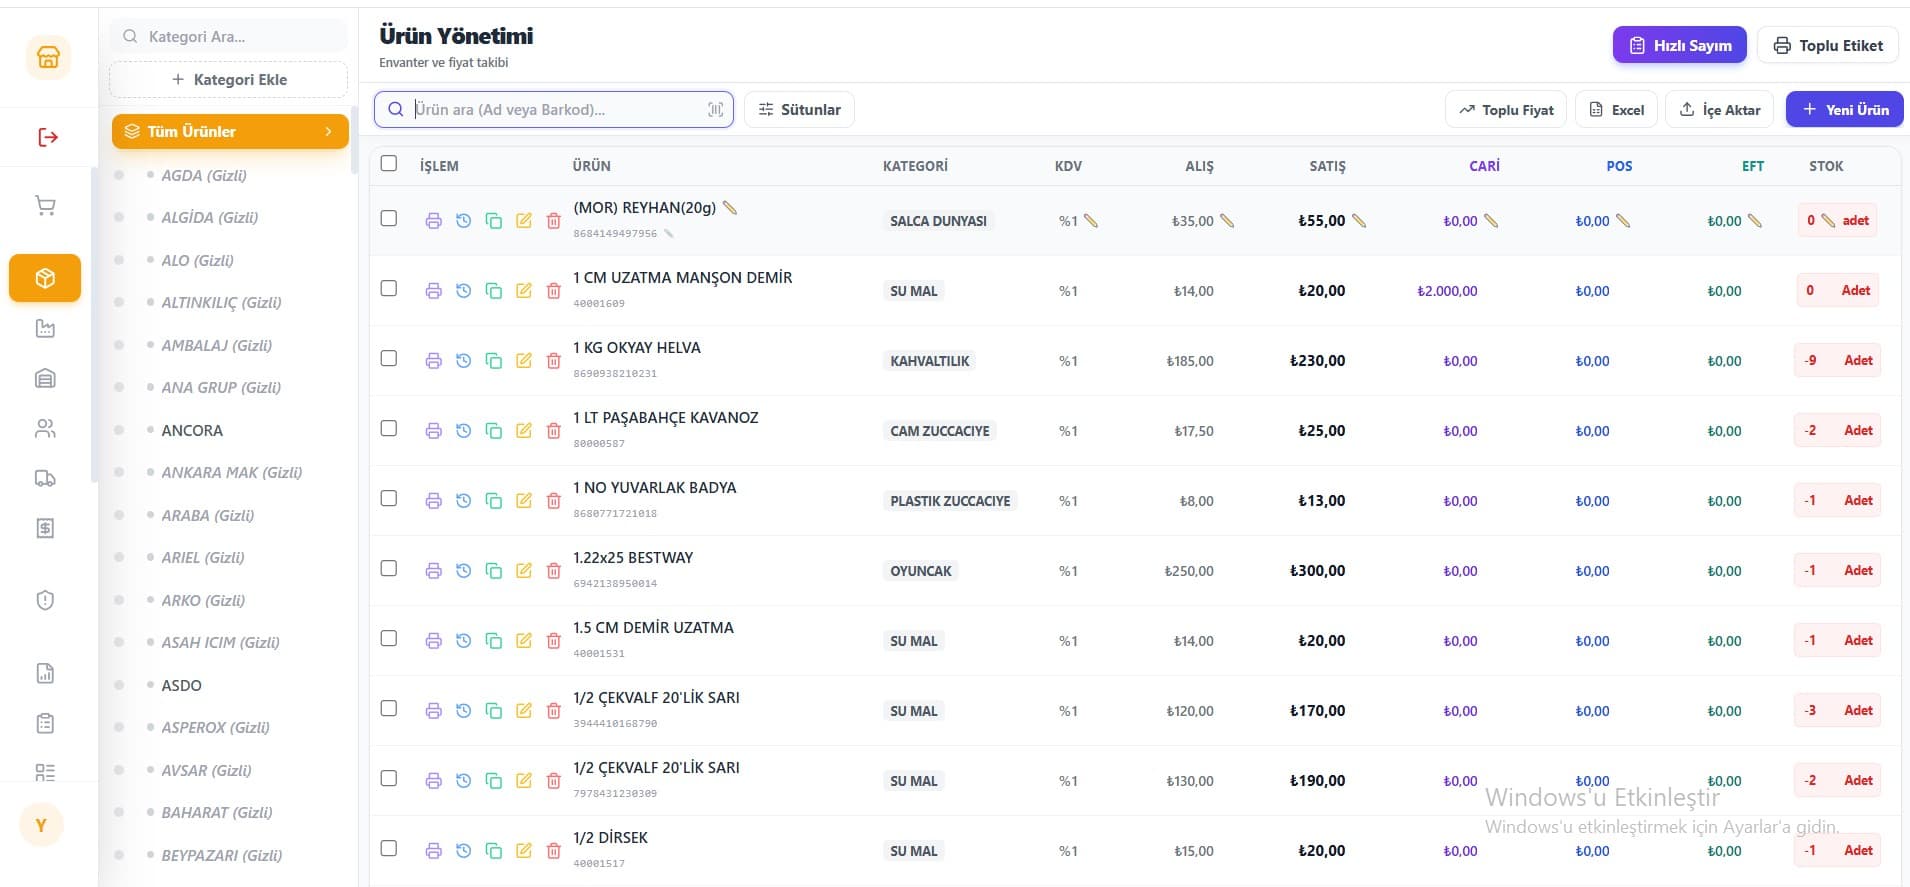Select the header checkbox for all products
The width and height of the screenshot is (1910, 887).
(389, 164)
